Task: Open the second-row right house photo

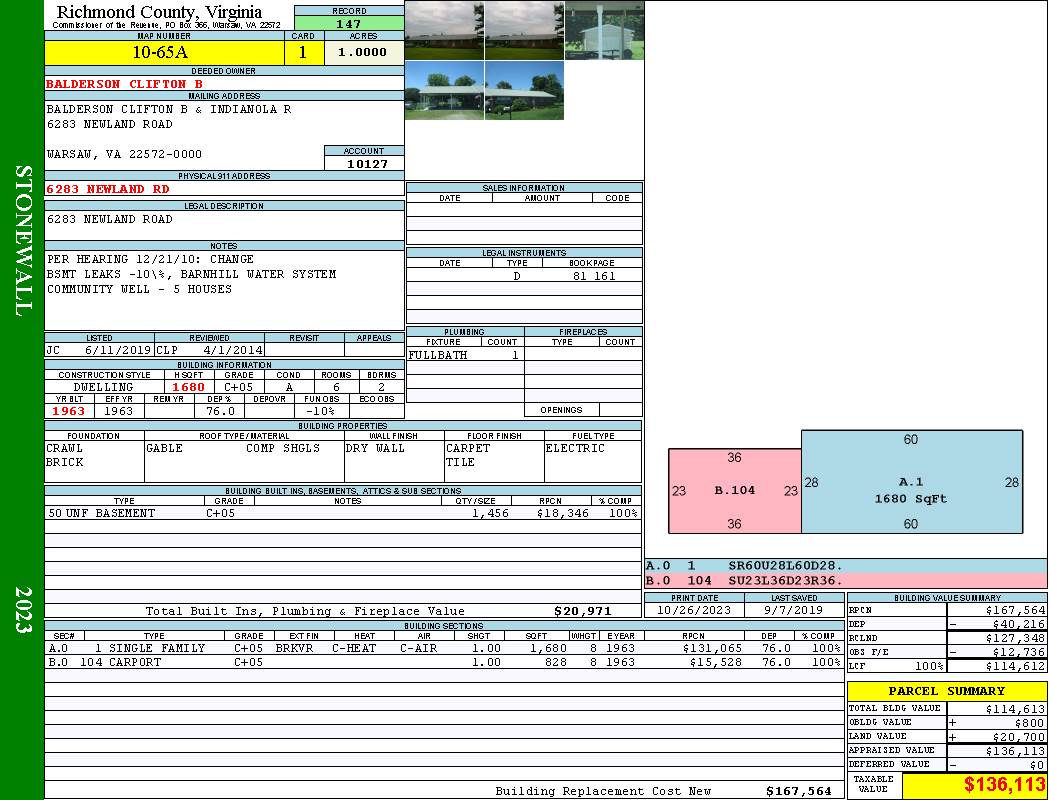Action: click(524, 90)
